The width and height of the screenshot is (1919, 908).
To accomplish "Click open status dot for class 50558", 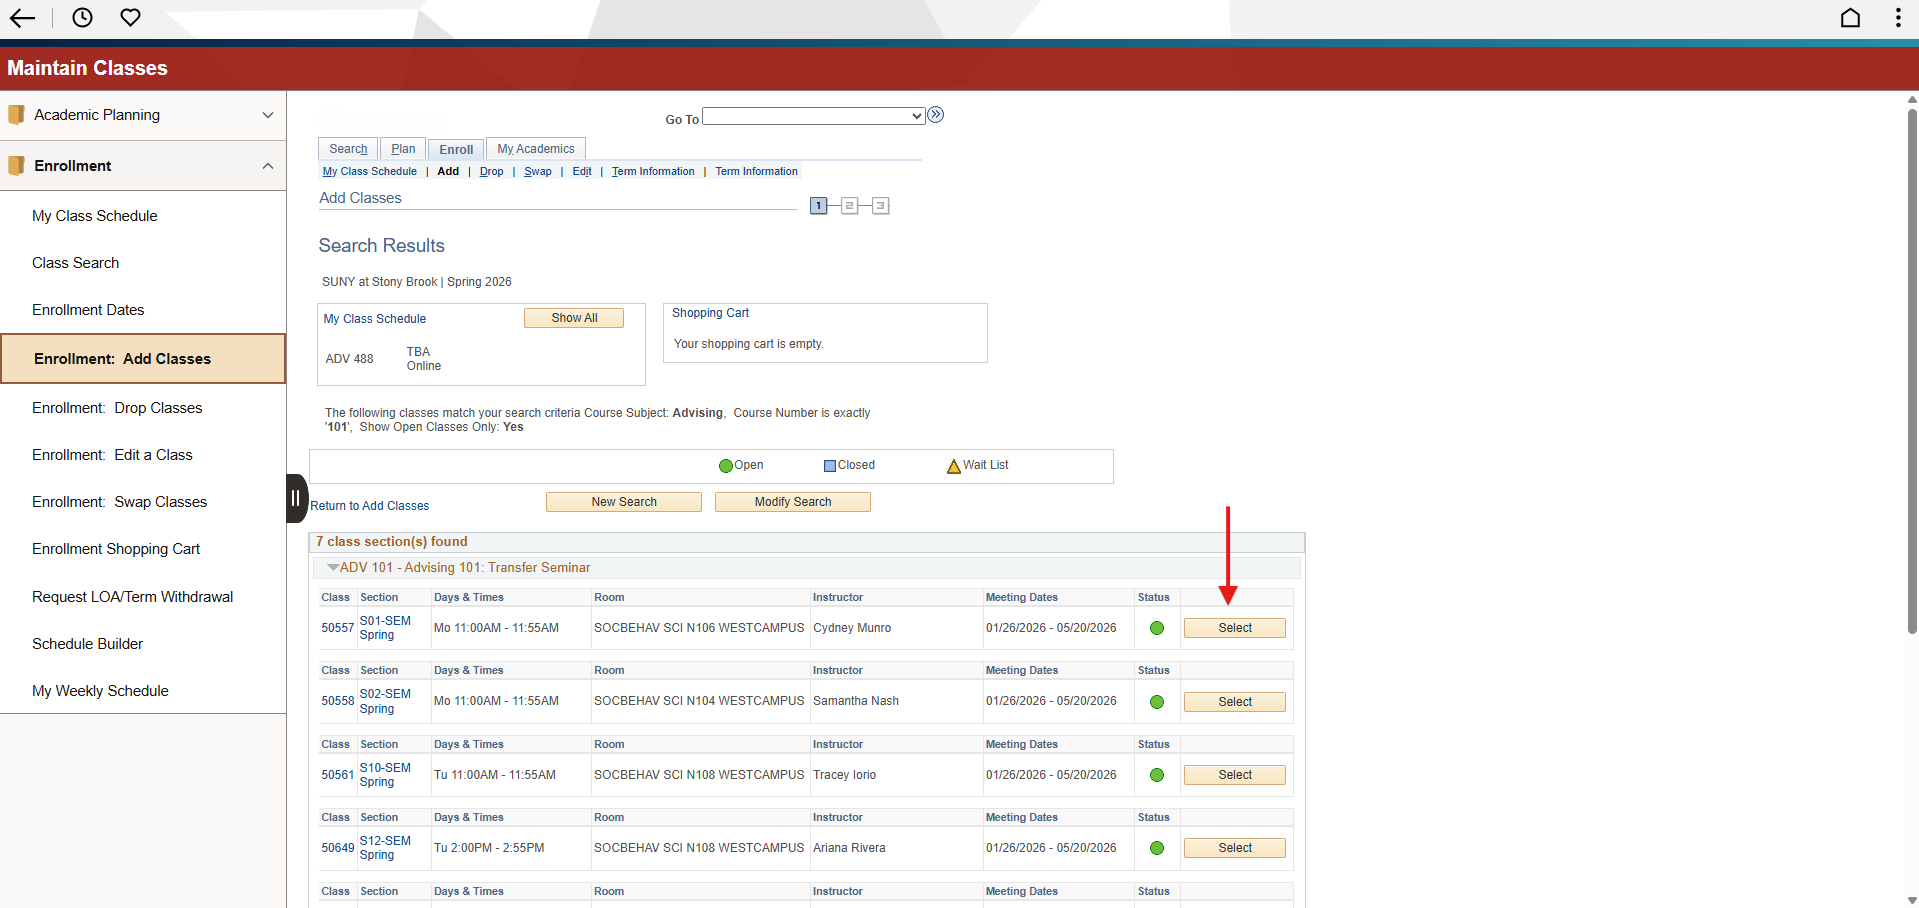I will [1157, 702].
